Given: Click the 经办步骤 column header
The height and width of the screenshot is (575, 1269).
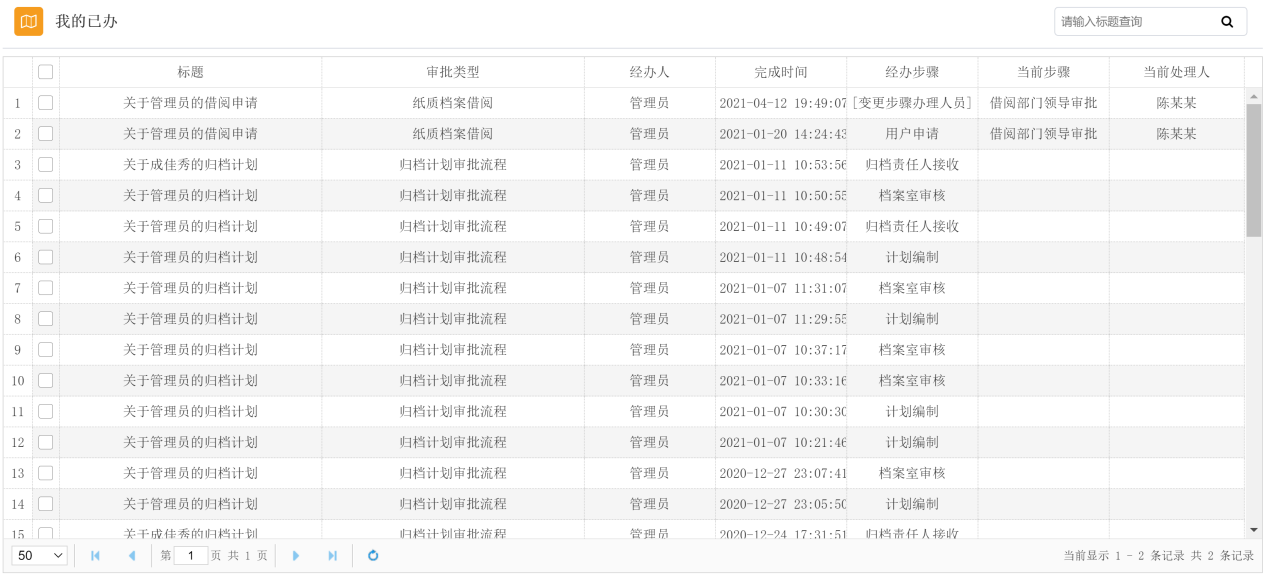Looking at the screenshot, I should tap(912, 72).
